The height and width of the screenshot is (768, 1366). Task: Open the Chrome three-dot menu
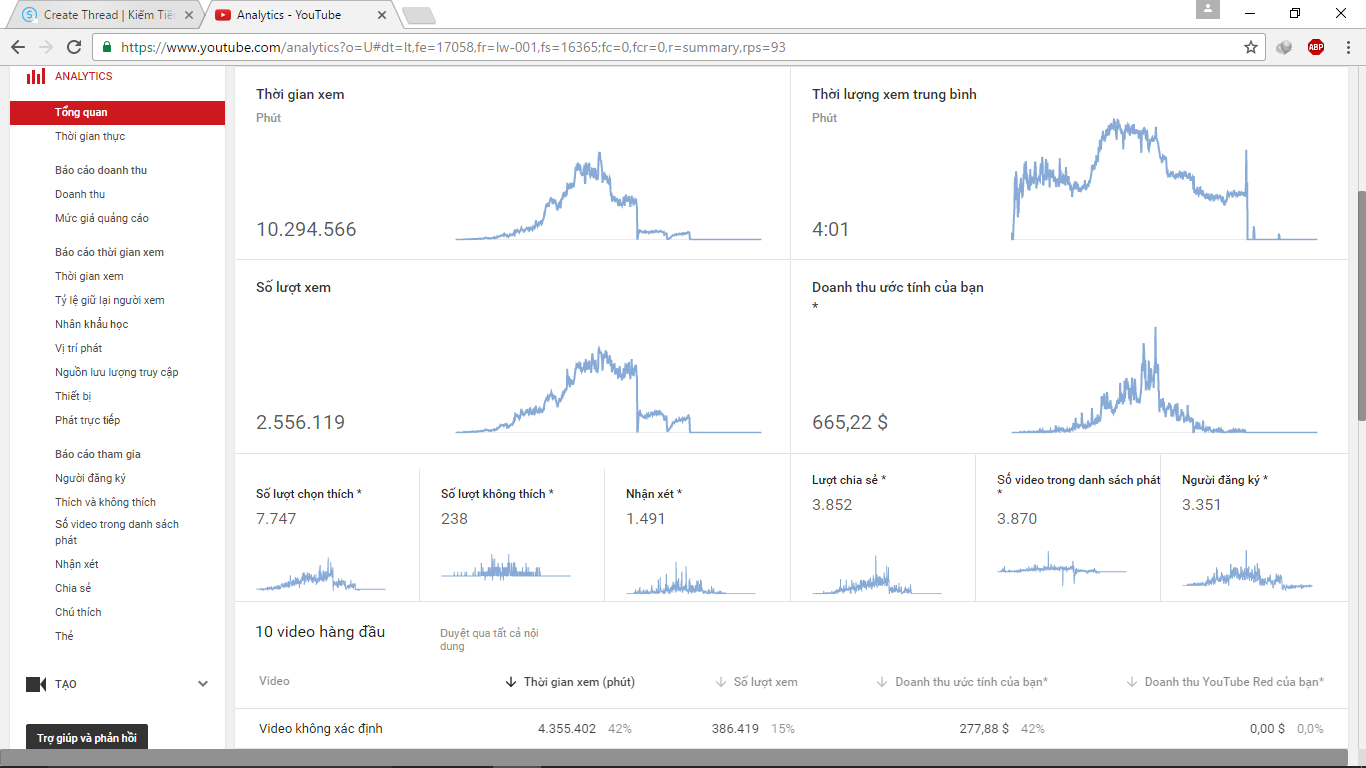(1346, 47)
